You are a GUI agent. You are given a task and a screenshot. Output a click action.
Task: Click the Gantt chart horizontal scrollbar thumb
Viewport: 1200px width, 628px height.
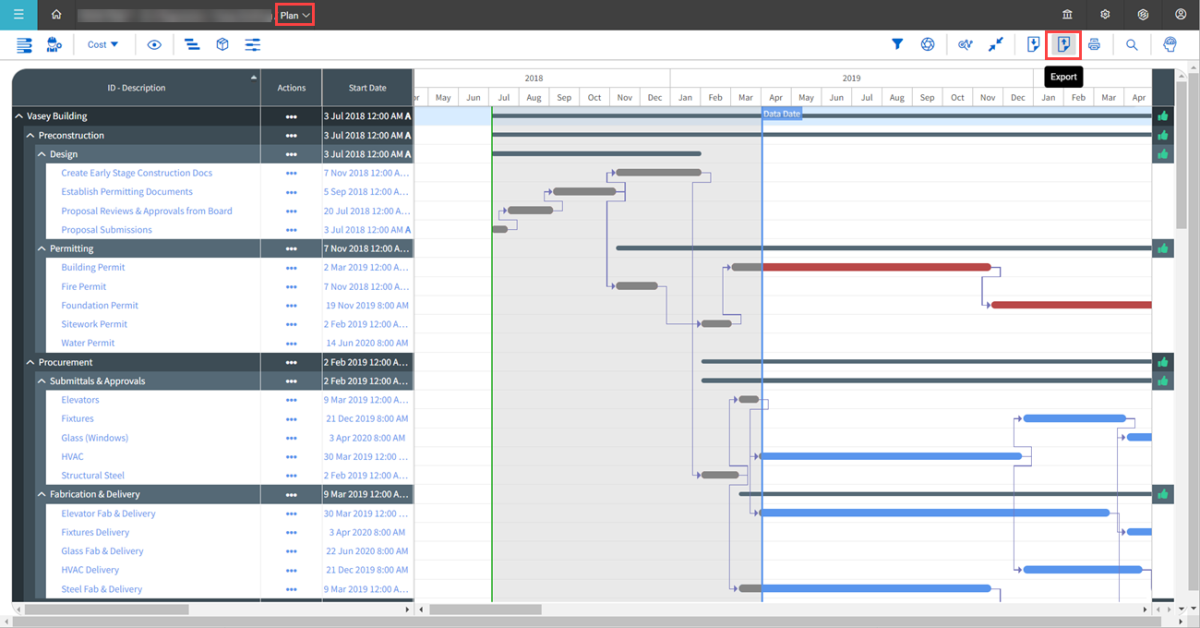pyautogui.click(x=485, y=609)
